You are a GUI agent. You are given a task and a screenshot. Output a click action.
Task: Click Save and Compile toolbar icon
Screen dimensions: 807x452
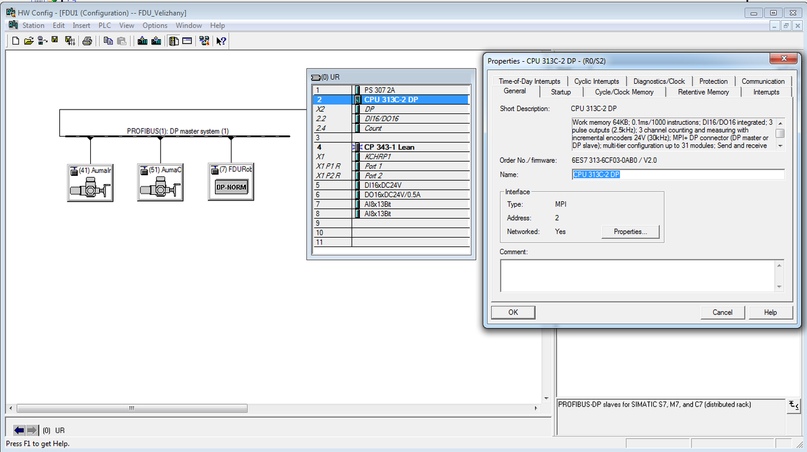tap(69, 41)
